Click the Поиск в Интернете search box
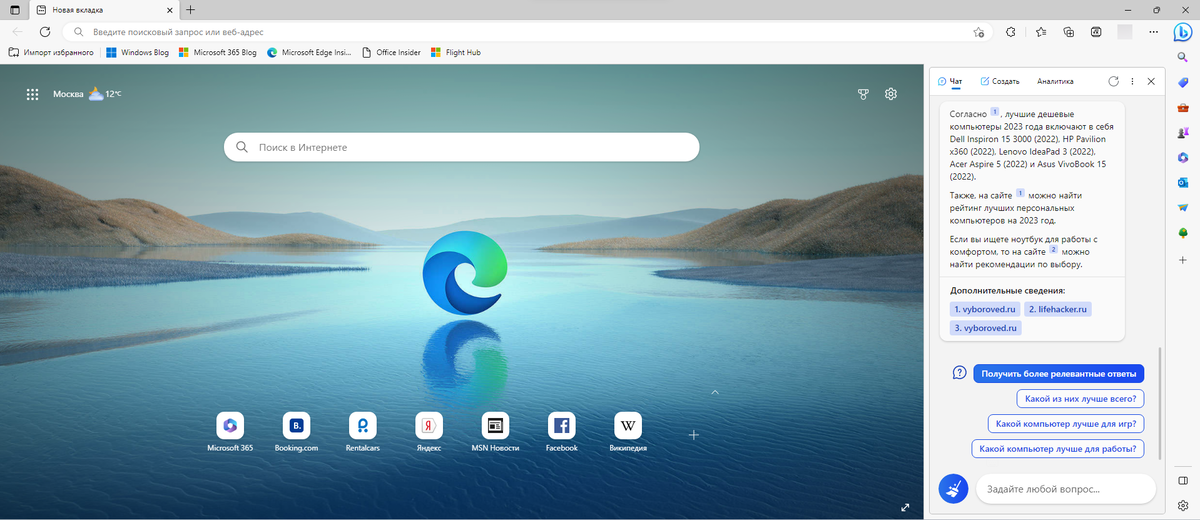Viewport: 1200px width, 520px height. point(461,147)
